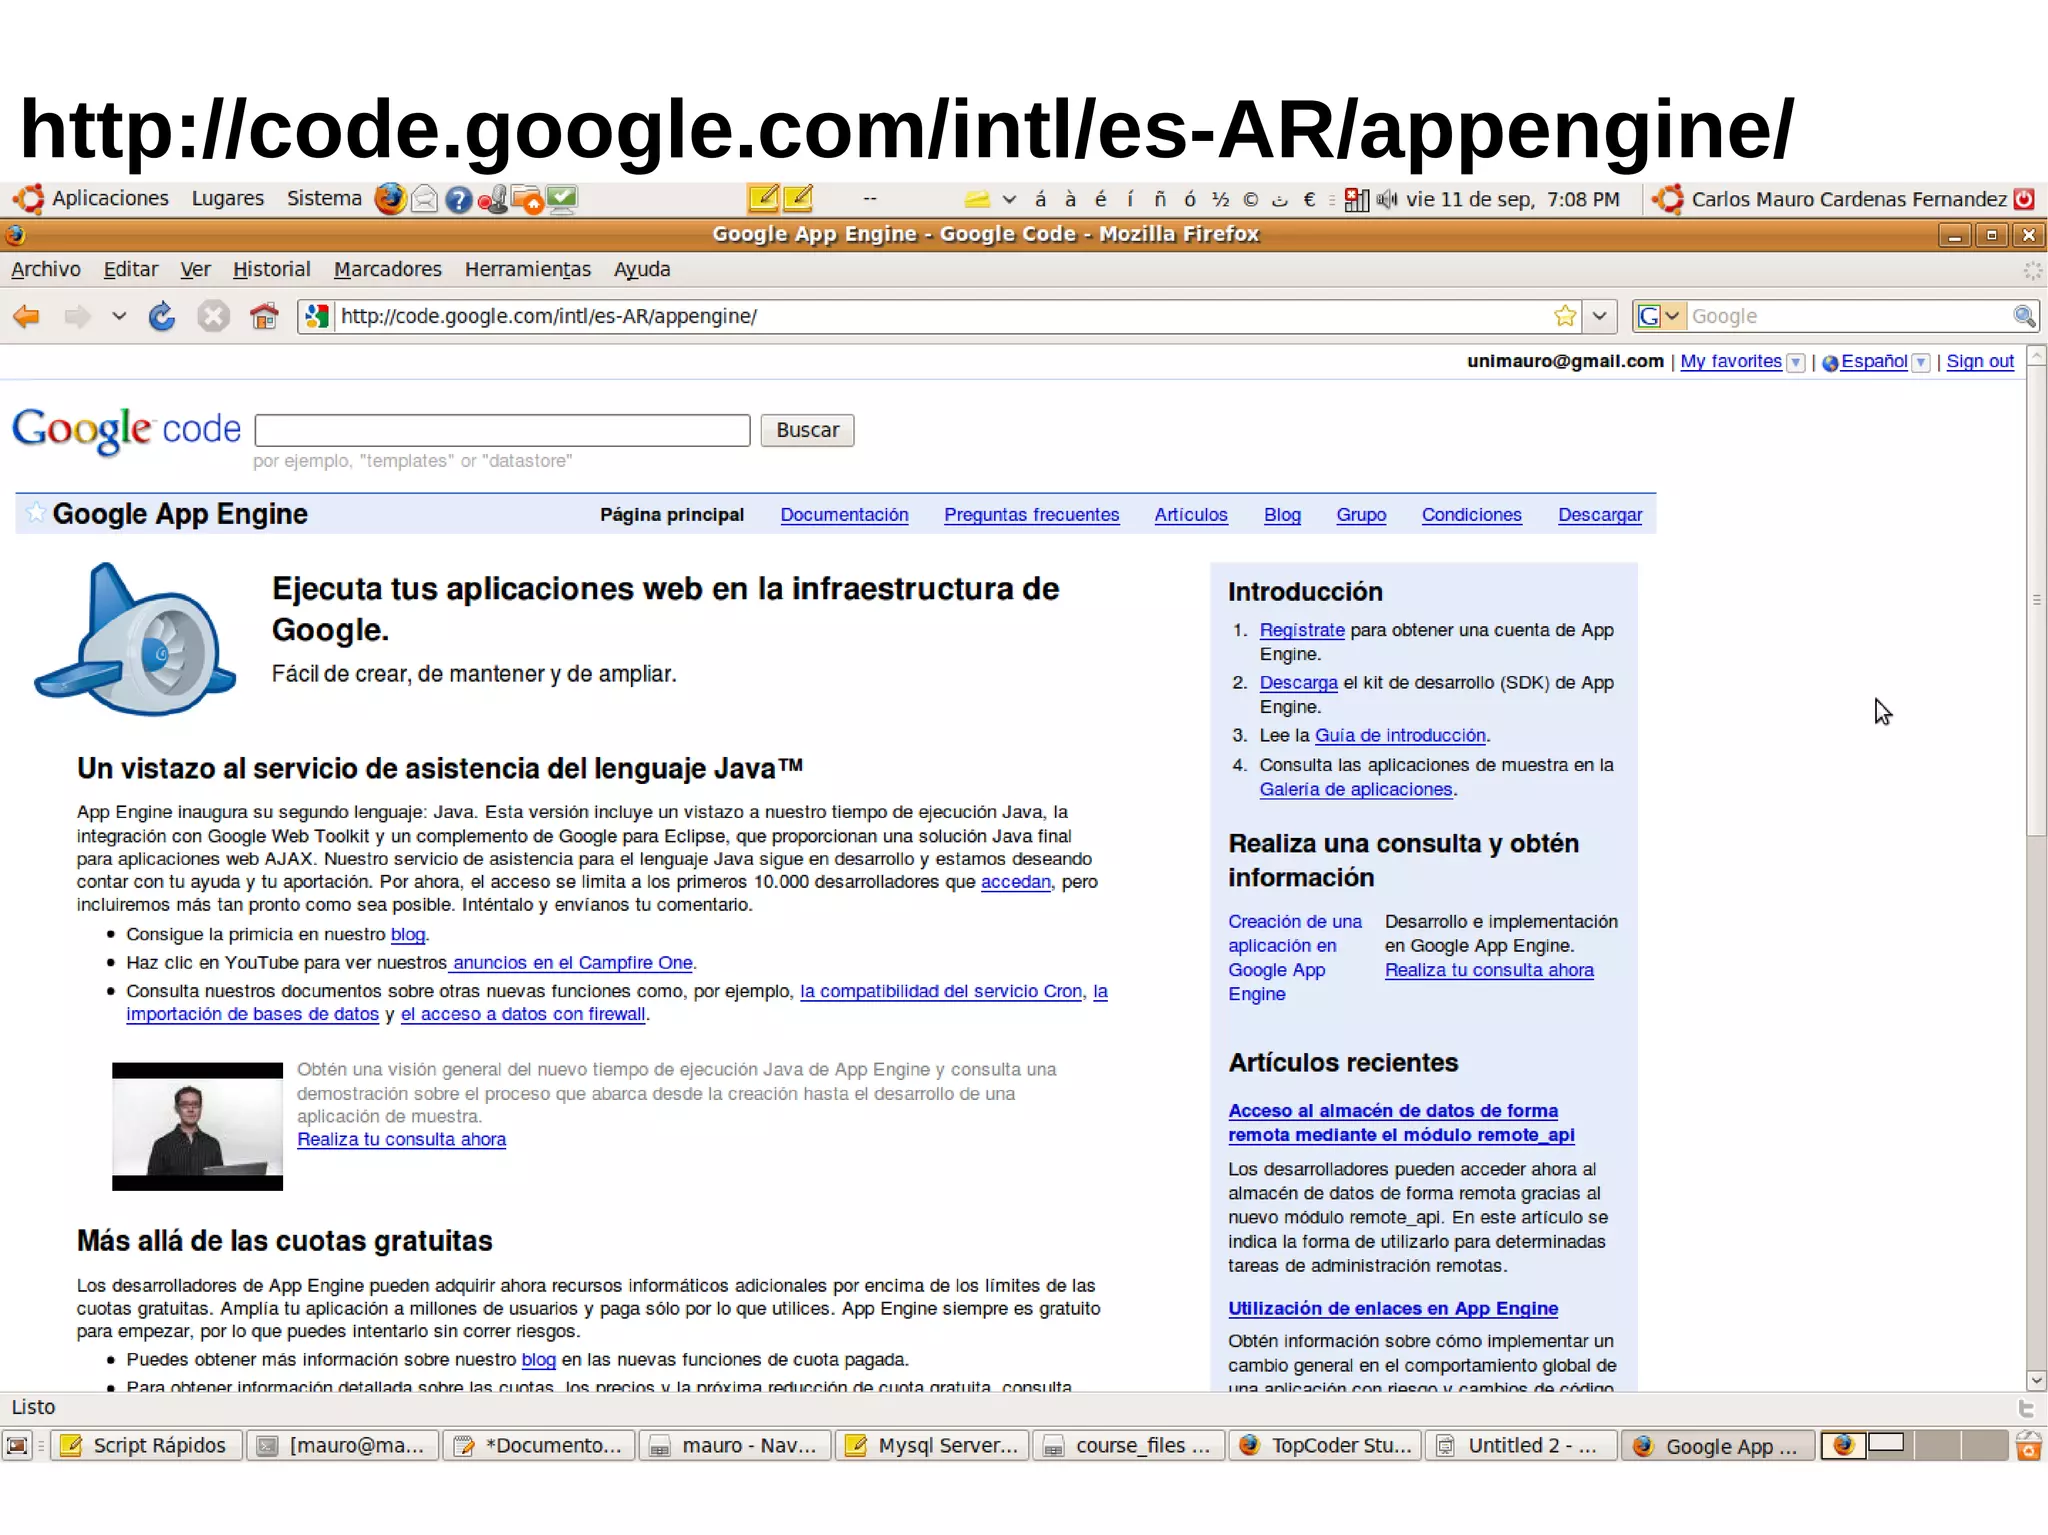The height and width of the screenshot is (1535, 2048).
Task: Open Preguntas frecuentes link
Action: pos(1031,515)
